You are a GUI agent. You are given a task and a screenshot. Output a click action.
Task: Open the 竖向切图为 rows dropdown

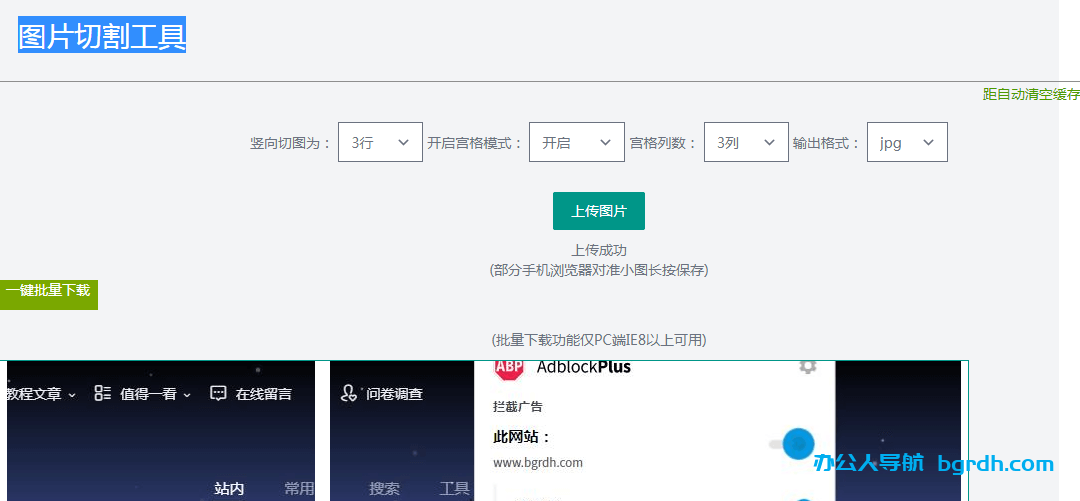point(380,143)
